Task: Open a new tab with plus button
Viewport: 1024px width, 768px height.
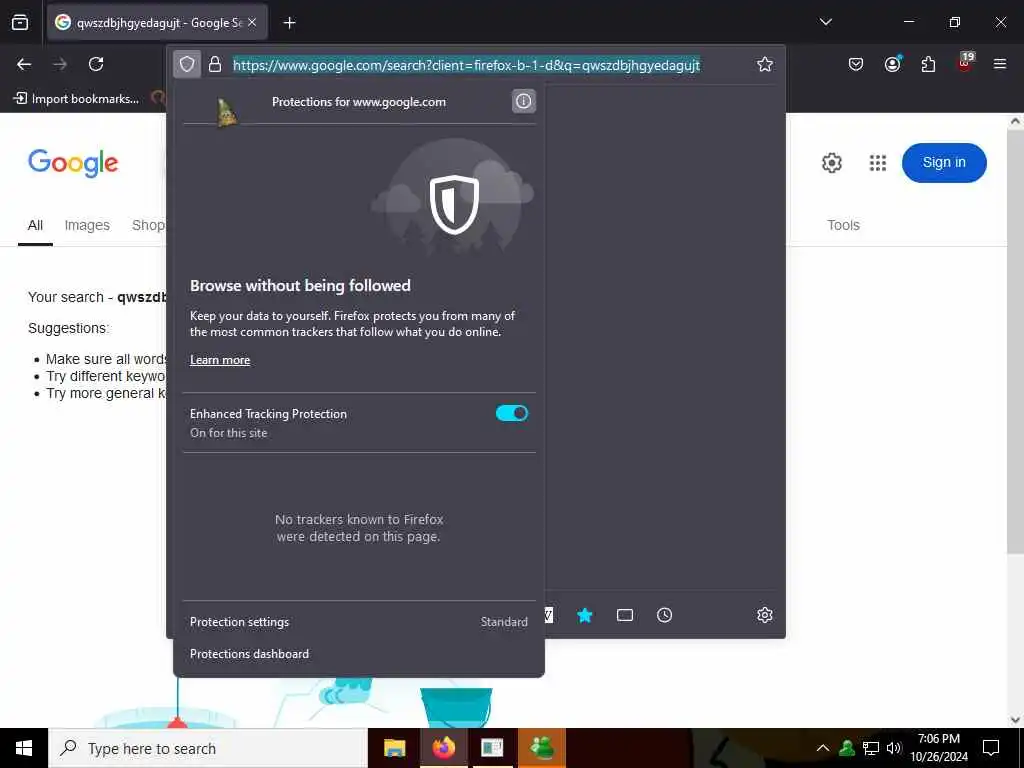Action: (x=289, y=23)
